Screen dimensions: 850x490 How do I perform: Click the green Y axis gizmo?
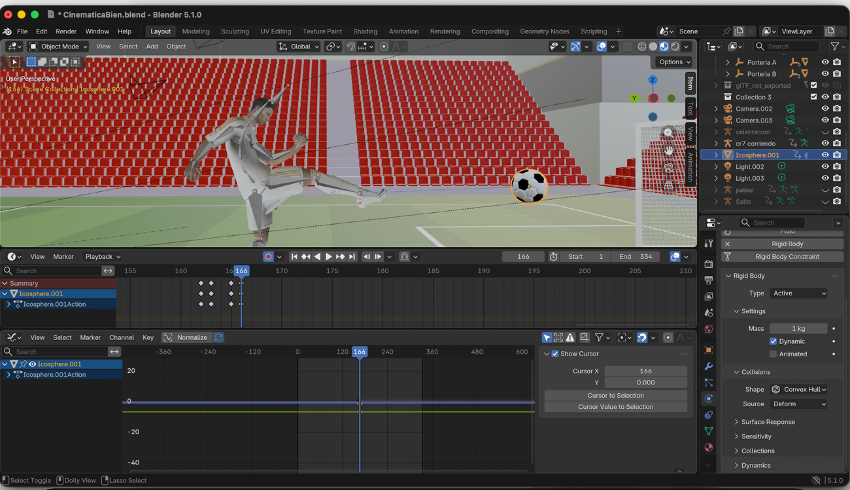(x=634, y=99)
